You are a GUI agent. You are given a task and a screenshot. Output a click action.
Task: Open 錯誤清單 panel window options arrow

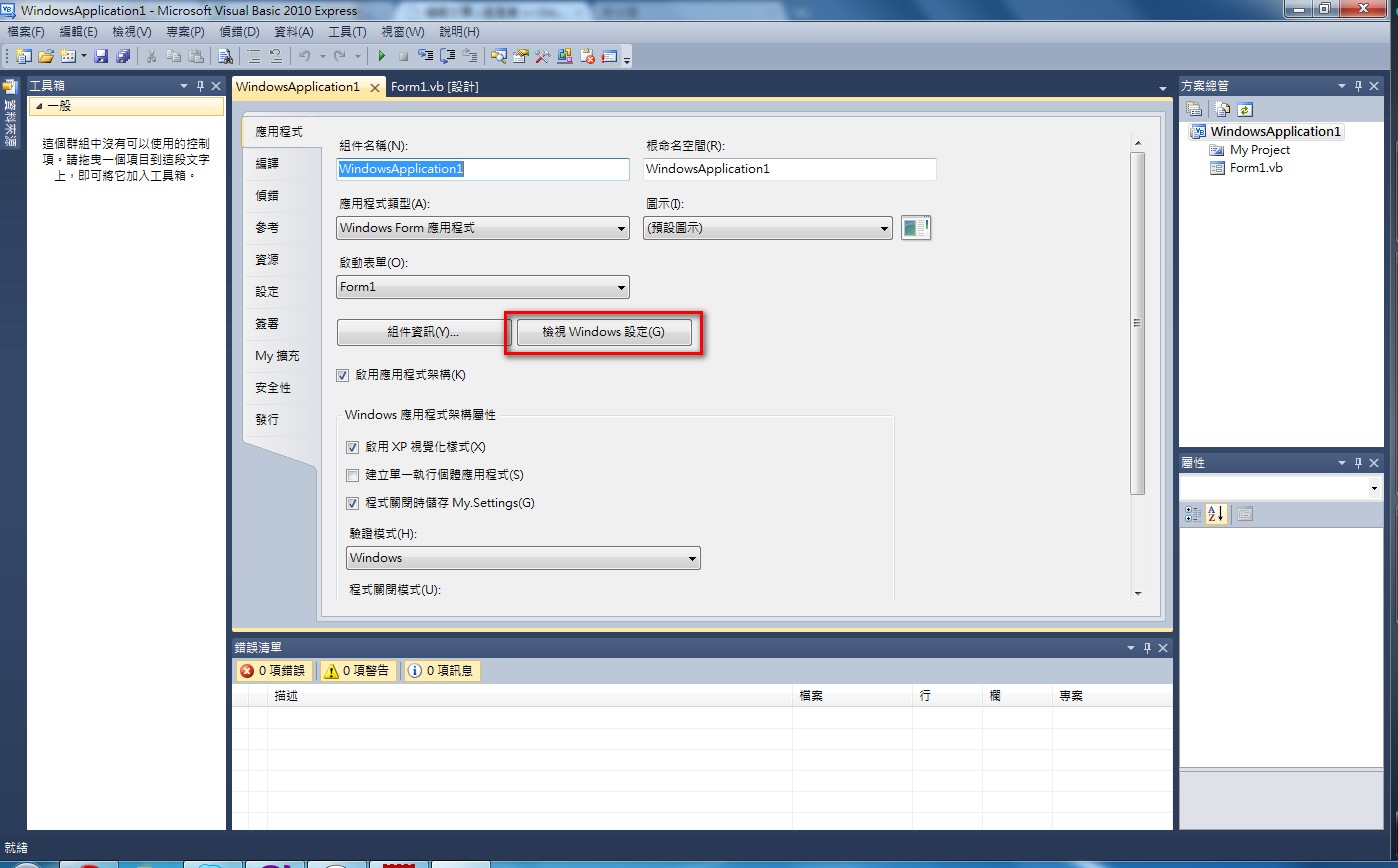point(1131,648)
